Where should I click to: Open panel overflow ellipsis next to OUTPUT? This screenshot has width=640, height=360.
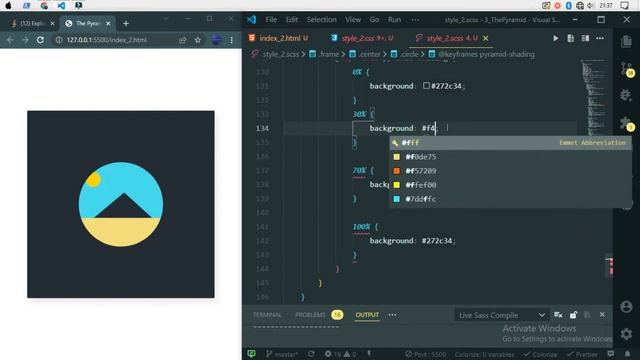click(x=392, y=315)
